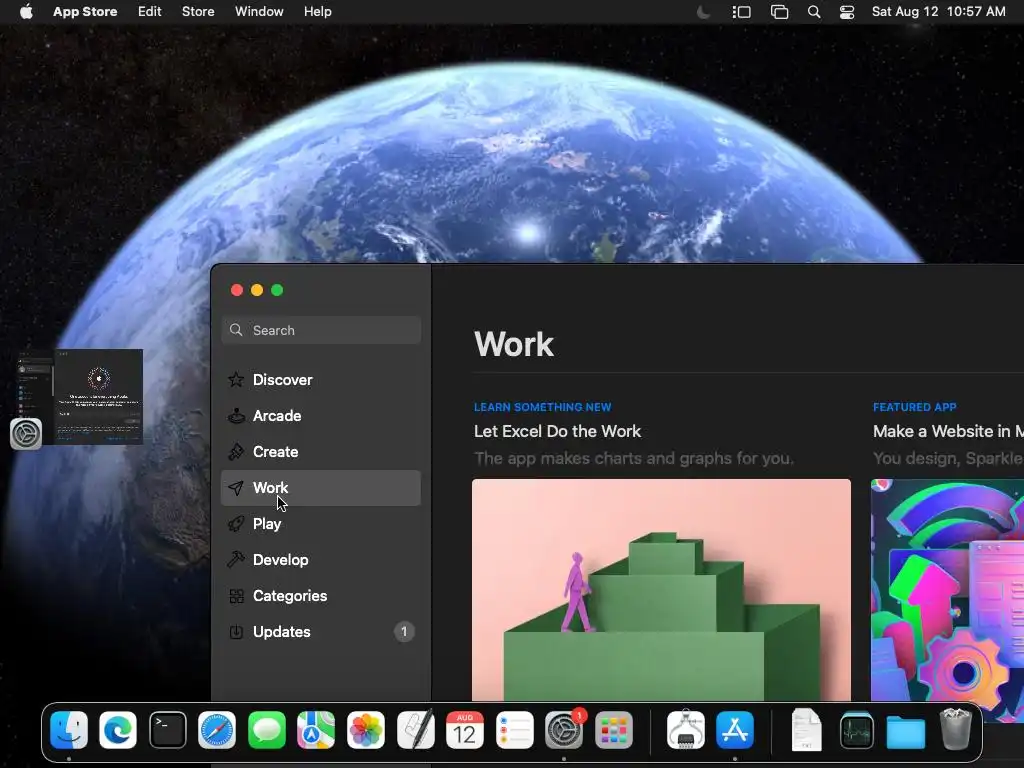
Task: Open Calendar showing Aug 12 in Dock
Action: (465, 729)
